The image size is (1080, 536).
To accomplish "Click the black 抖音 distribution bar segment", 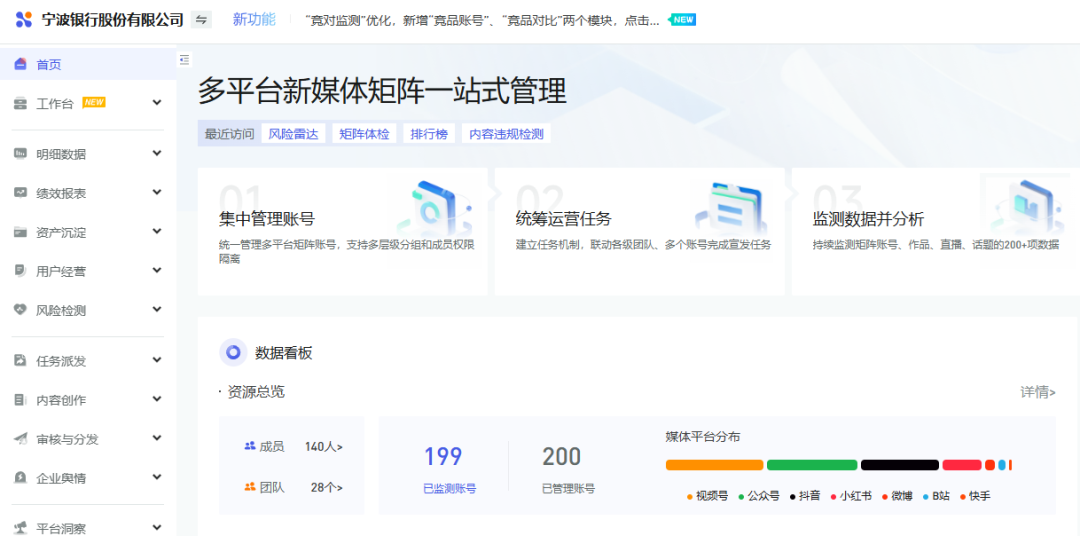I will [900, 465].
